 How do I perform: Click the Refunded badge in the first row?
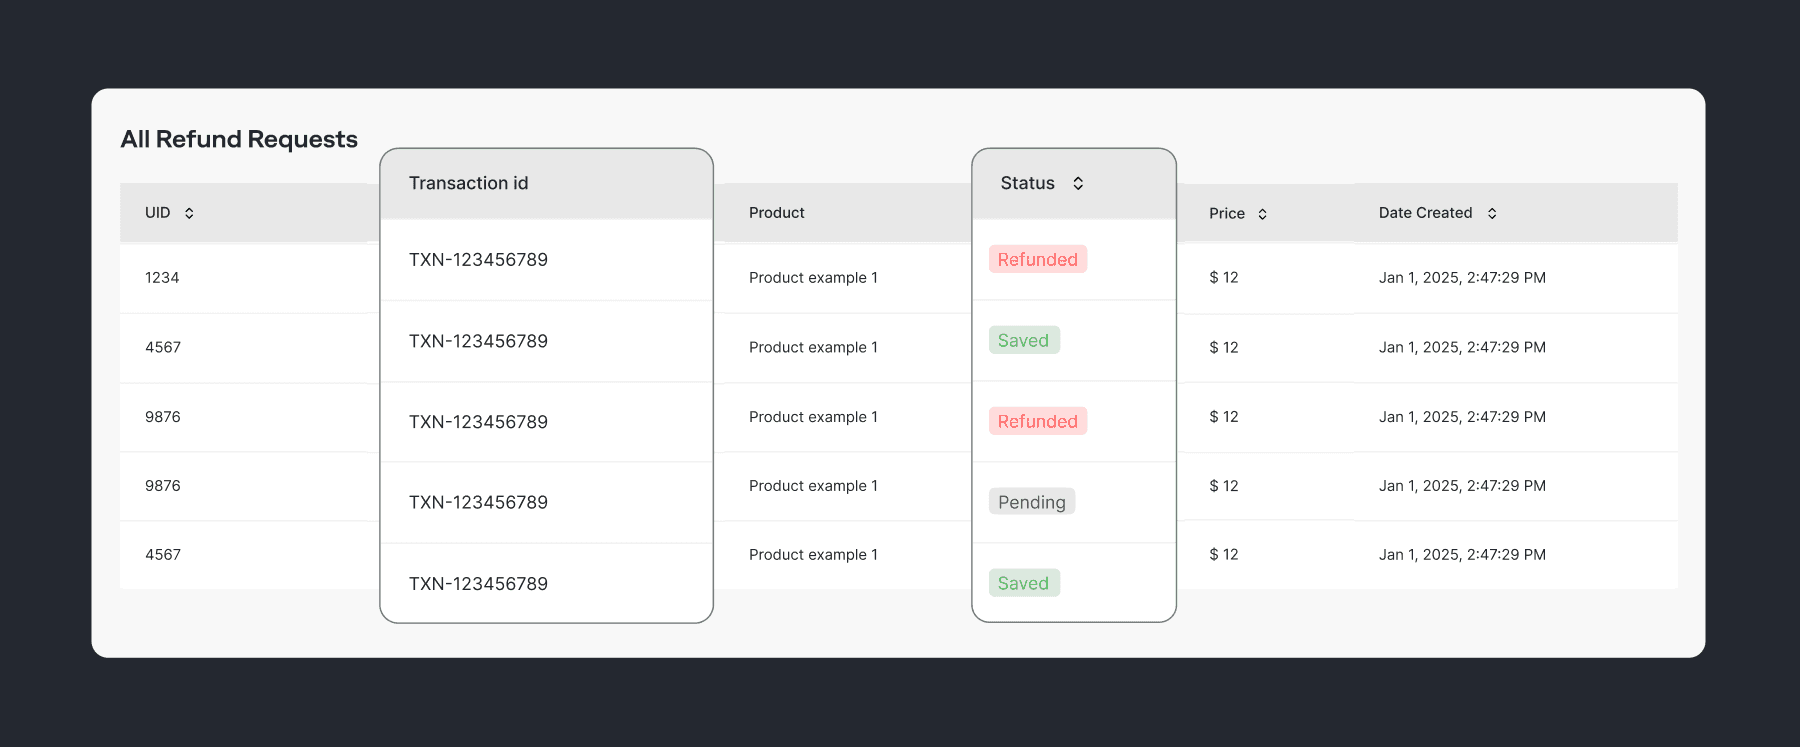pos(1037,260)
